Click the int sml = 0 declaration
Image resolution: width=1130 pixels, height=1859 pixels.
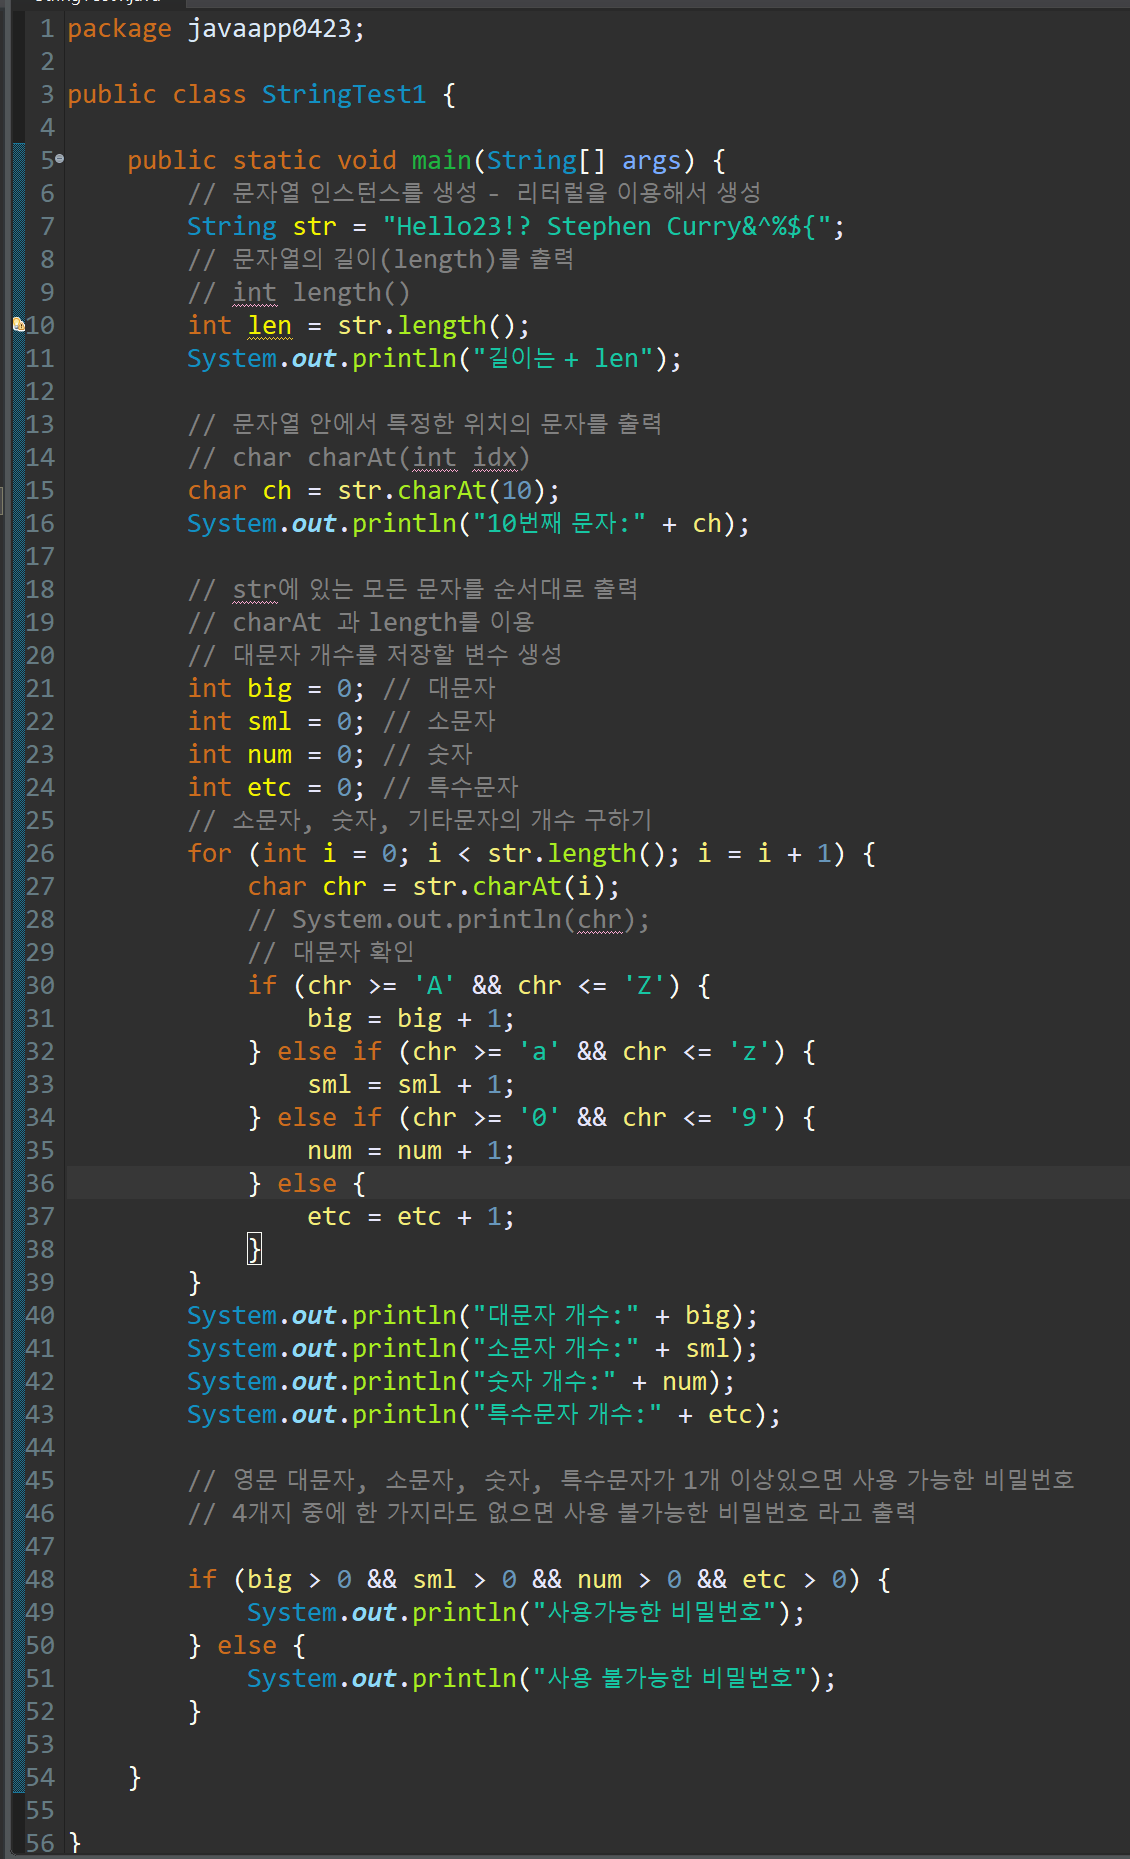pyautogui.click(x=276, y=721)
